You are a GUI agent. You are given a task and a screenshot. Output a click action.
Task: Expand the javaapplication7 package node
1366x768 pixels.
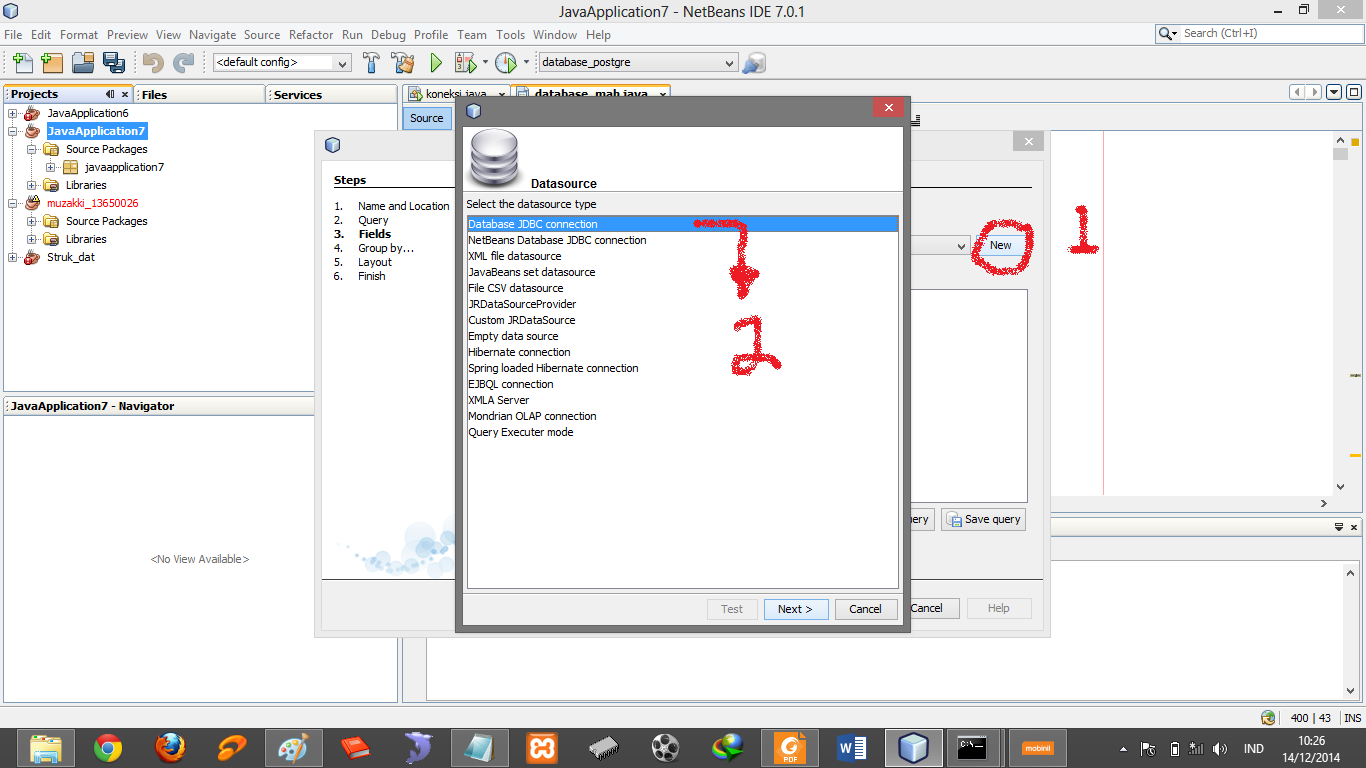(51, 167)
